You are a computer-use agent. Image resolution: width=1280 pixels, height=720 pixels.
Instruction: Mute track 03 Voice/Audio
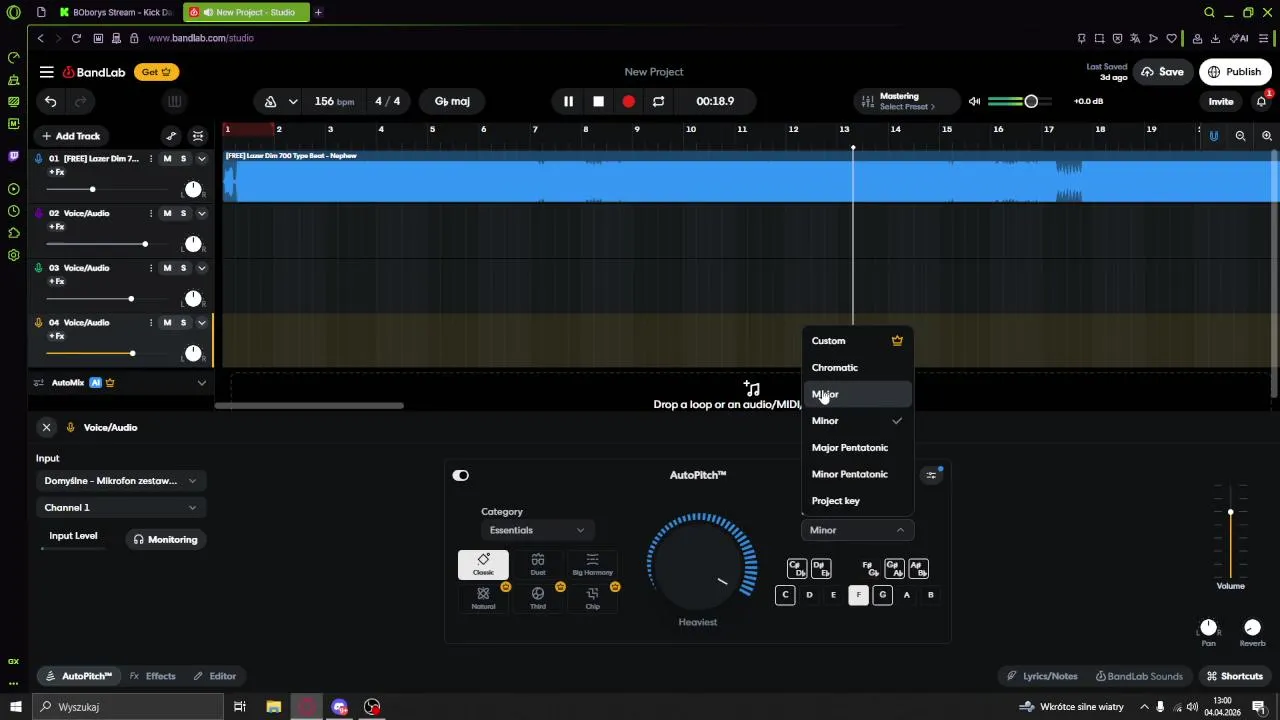[167, 268]
